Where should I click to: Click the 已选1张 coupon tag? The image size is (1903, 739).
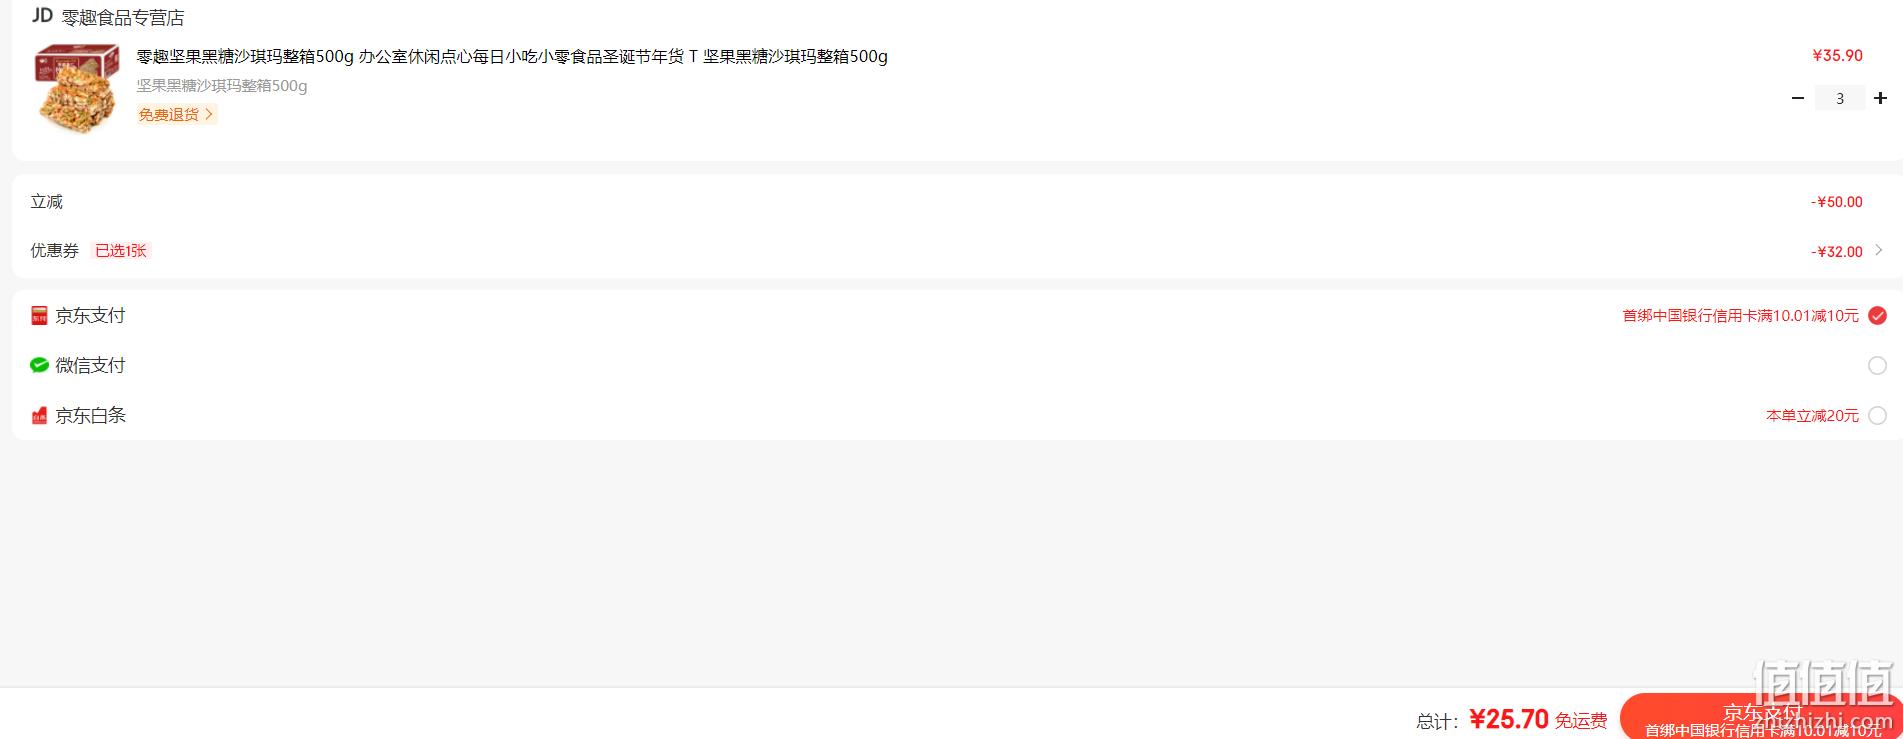121,251
